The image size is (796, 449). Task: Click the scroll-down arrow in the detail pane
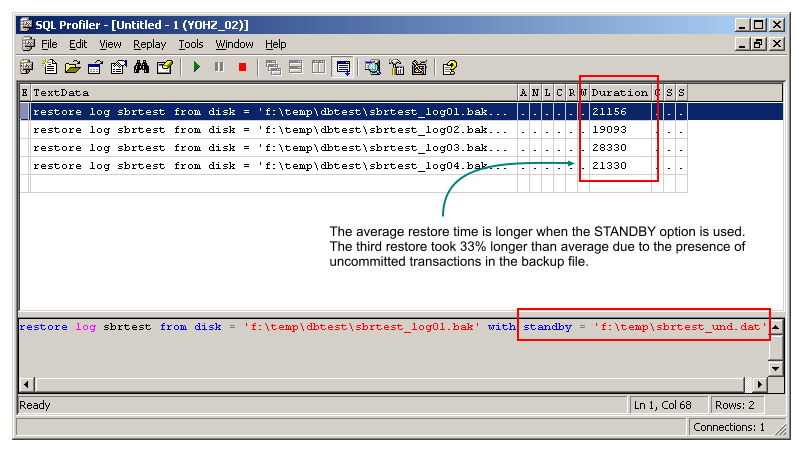775,368
